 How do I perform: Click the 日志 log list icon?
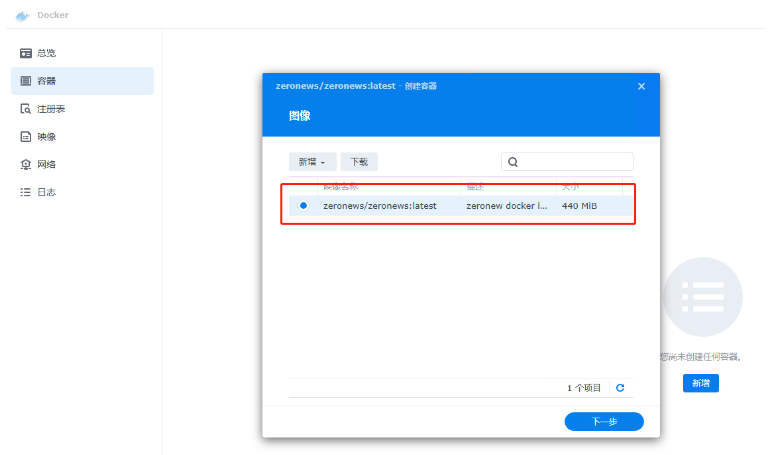(26, 192)
